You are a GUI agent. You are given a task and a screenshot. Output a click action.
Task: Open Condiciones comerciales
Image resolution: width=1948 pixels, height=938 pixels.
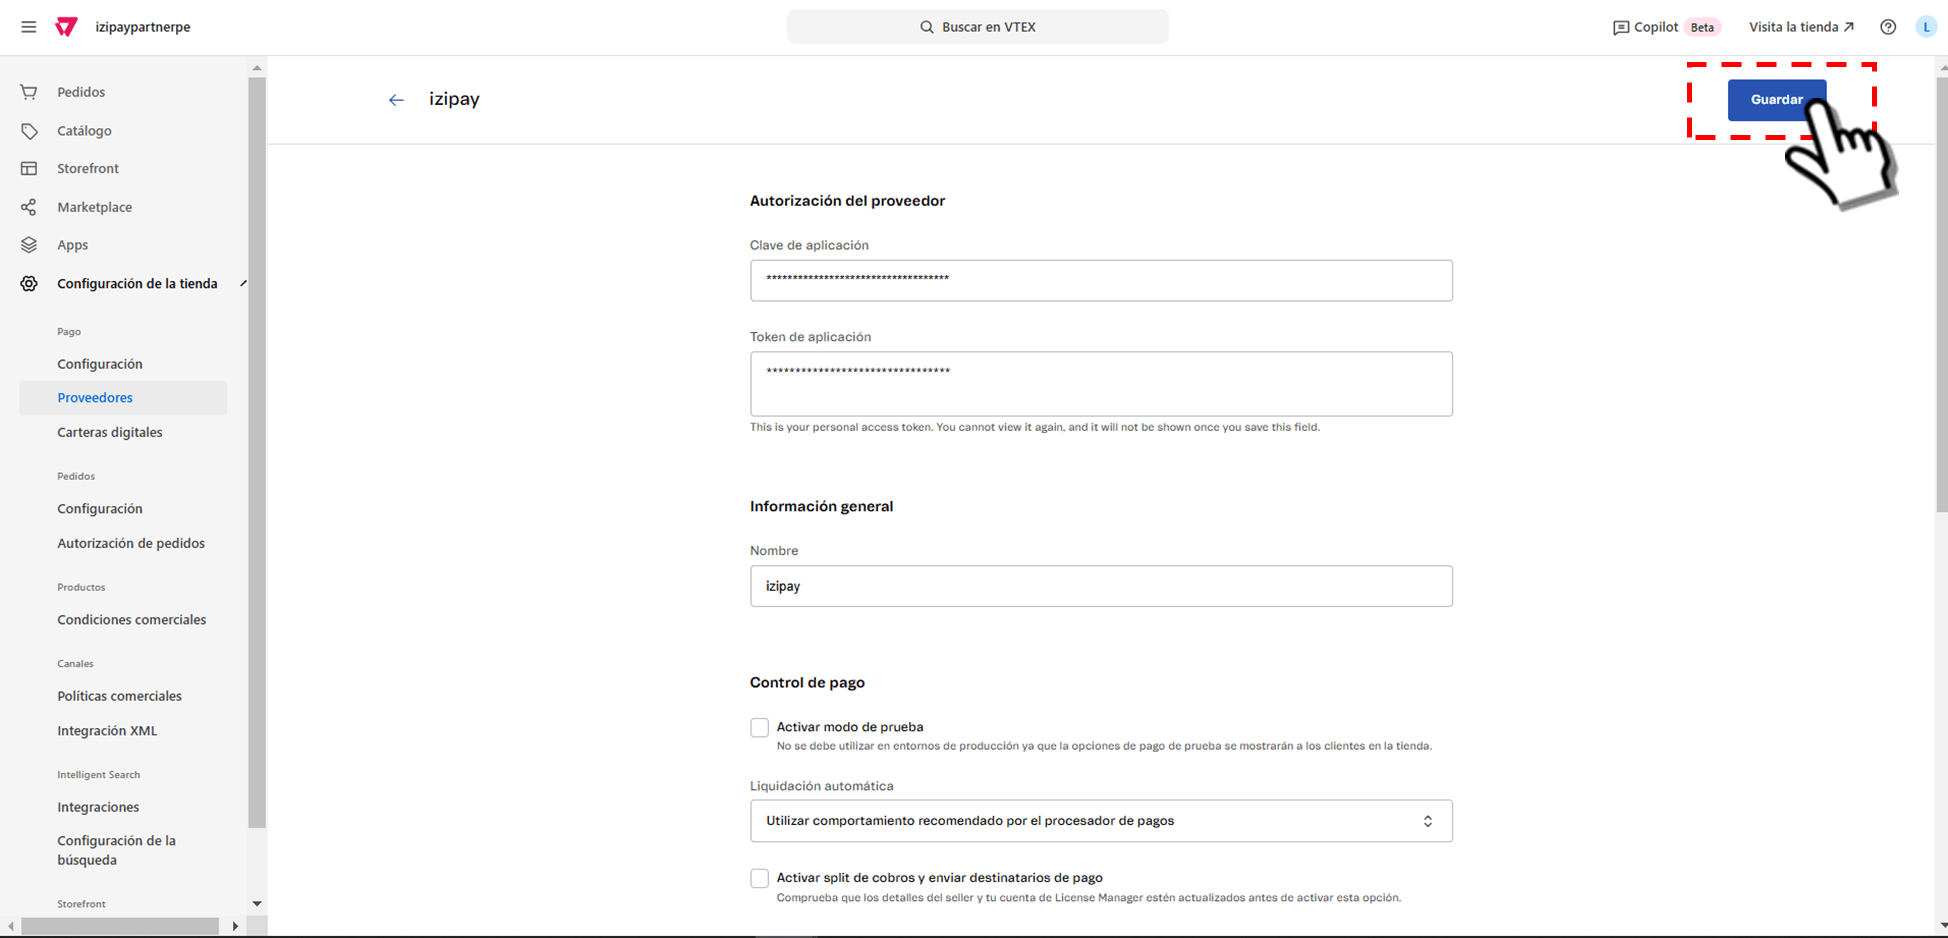coord(132,620)
